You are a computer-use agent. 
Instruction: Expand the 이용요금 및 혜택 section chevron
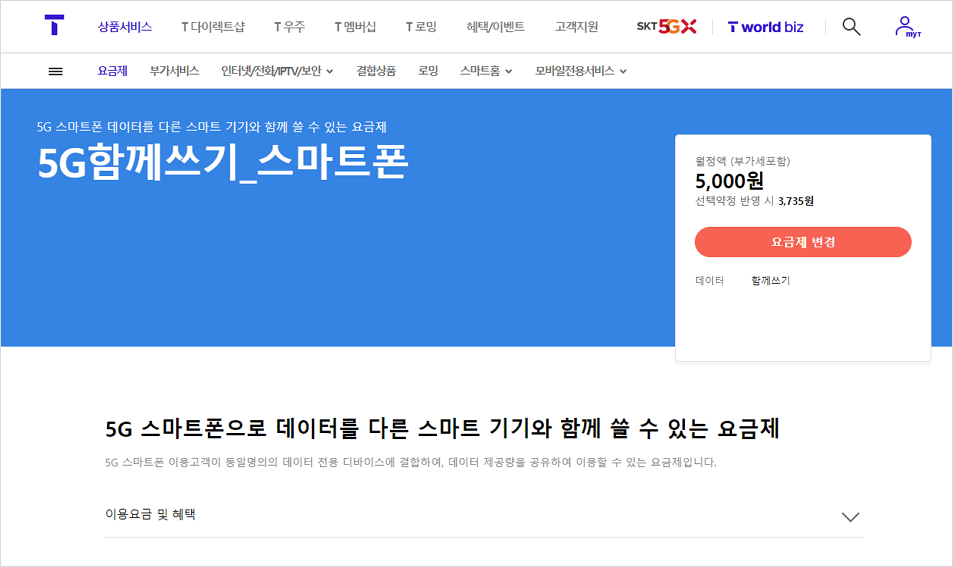[x=850, y=517]
